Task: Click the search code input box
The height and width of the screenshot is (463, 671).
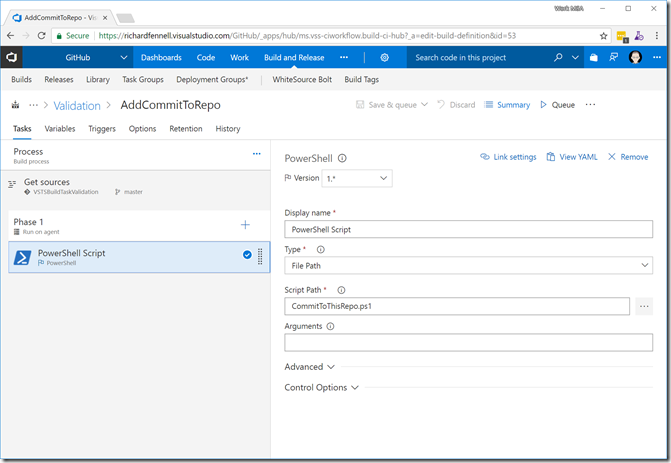Action: pyautogui.click(x=479, y=57)
